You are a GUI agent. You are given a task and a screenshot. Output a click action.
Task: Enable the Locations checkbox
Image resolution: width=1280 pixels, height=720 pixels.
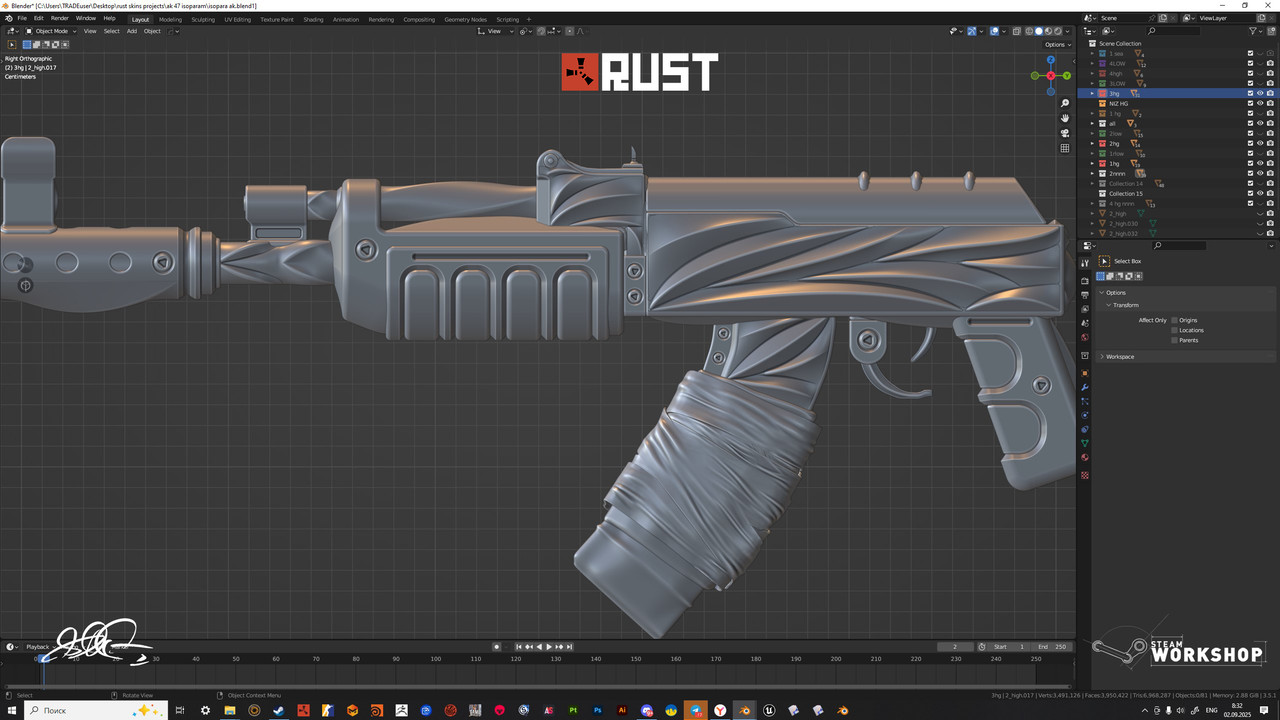pos(1174,330)
